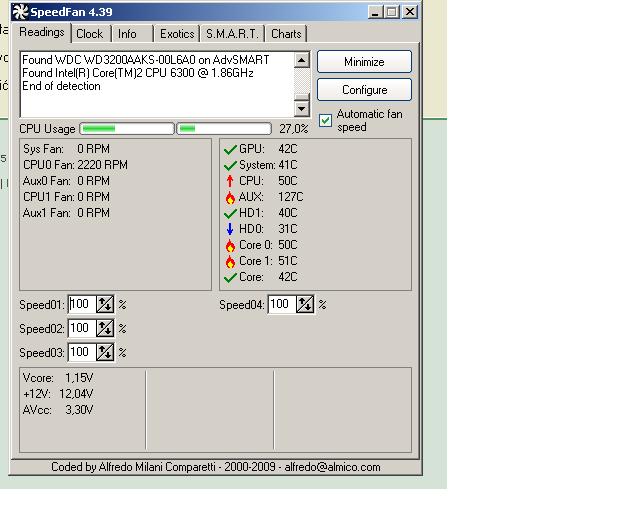640x512 pixels.
Task: Click the flame icon beside AUX
Action: (230, 198)
